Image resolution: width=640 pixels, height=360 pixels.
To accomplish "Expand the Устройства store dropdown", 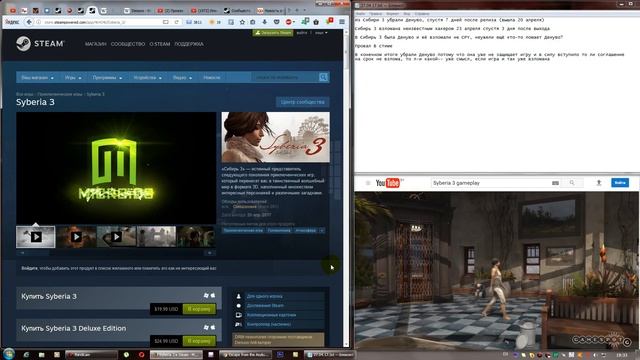I will click(147, 78).
